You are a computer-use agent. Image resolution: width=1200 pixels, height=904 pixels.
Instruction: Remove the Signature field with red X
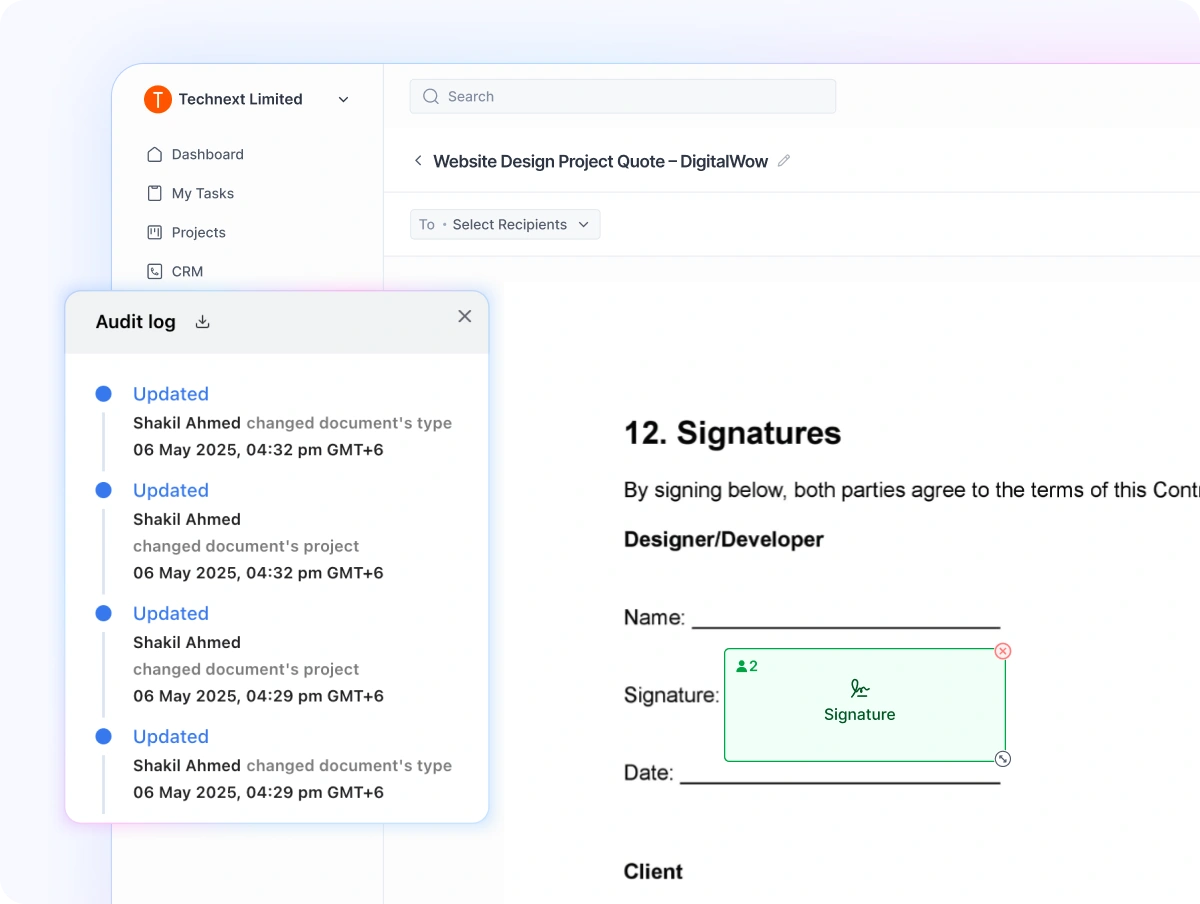[x=1003, y=651]
